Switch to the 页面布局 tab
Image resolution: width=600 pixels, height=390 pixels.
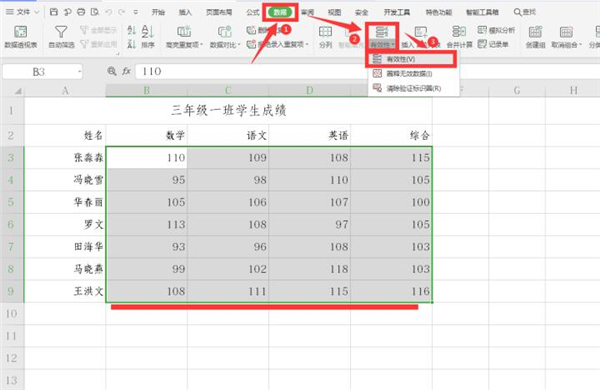pos(219,12)
